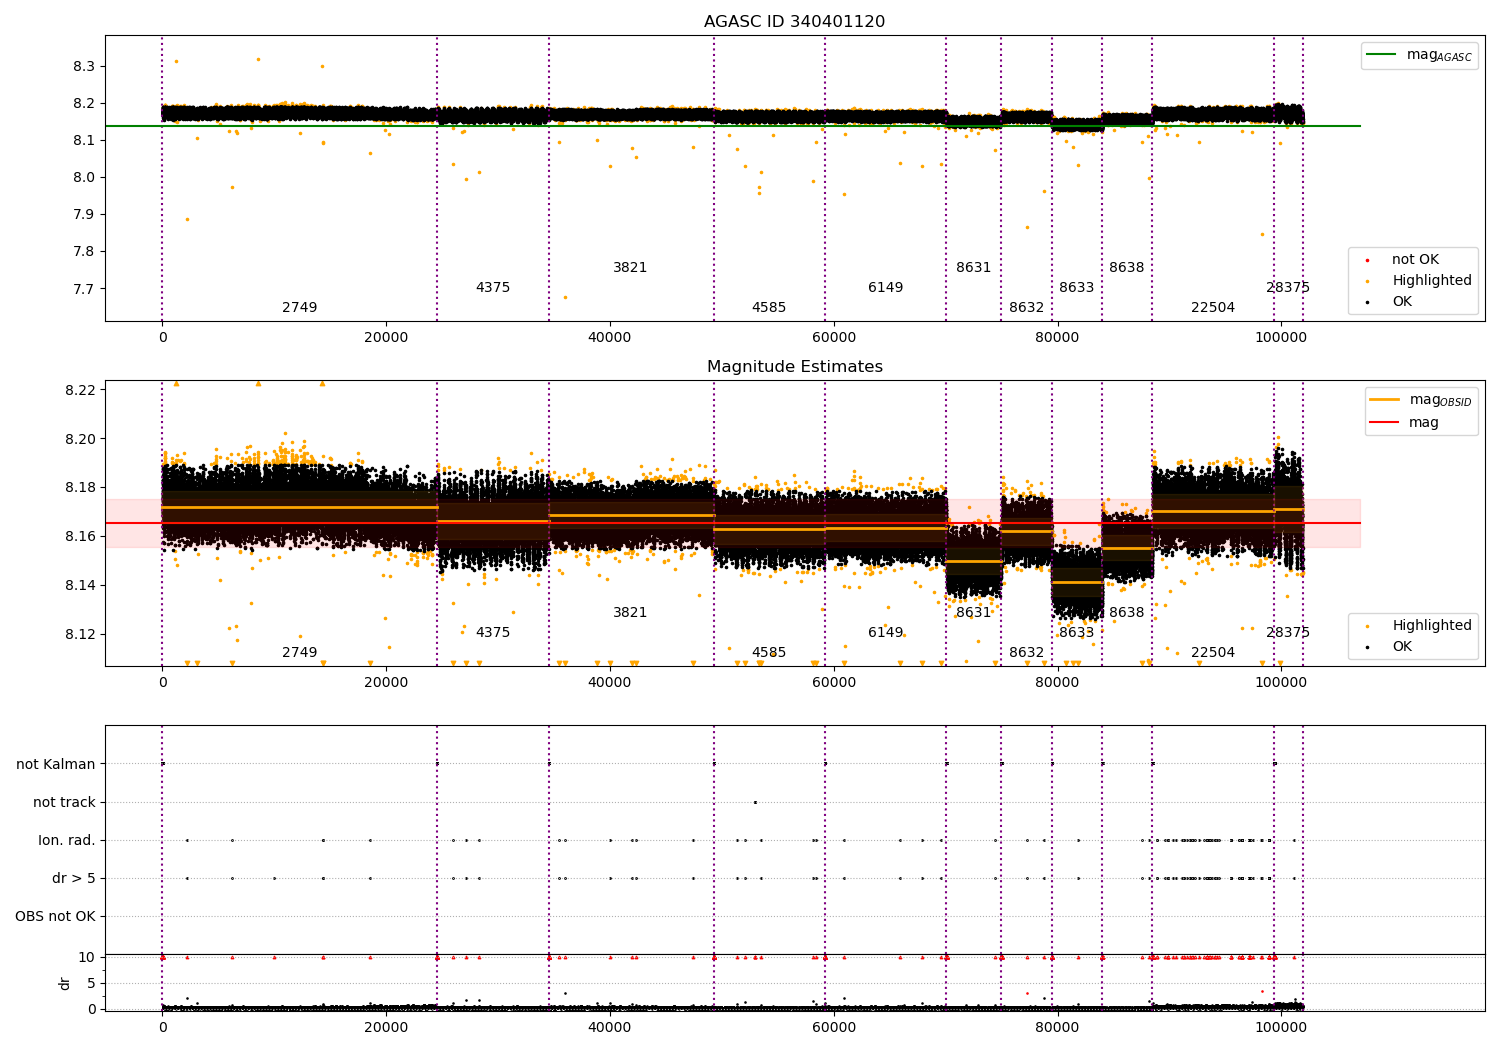Click the 7.7 tick on top panel y-axis
This screenshot has height=1050, width=1500.
click(x=84, y=289)
